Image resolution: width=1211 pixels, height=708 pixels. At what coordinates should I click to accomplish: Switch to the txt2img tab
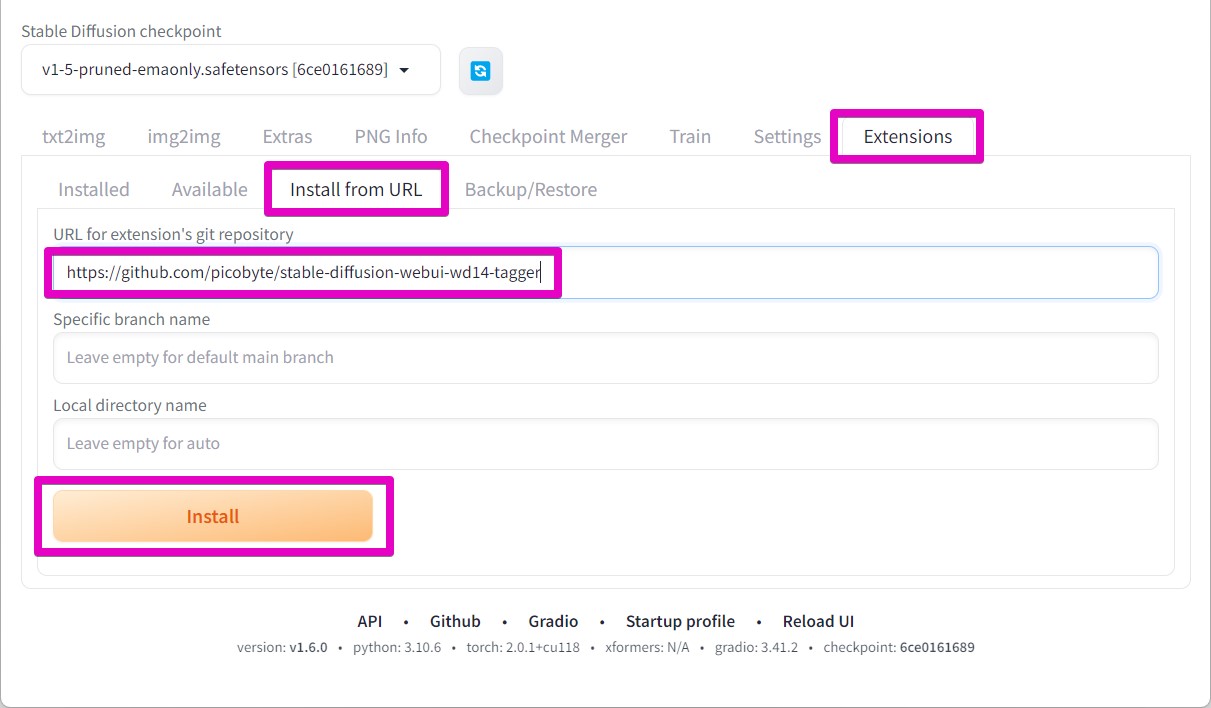(x=73, y=137)
